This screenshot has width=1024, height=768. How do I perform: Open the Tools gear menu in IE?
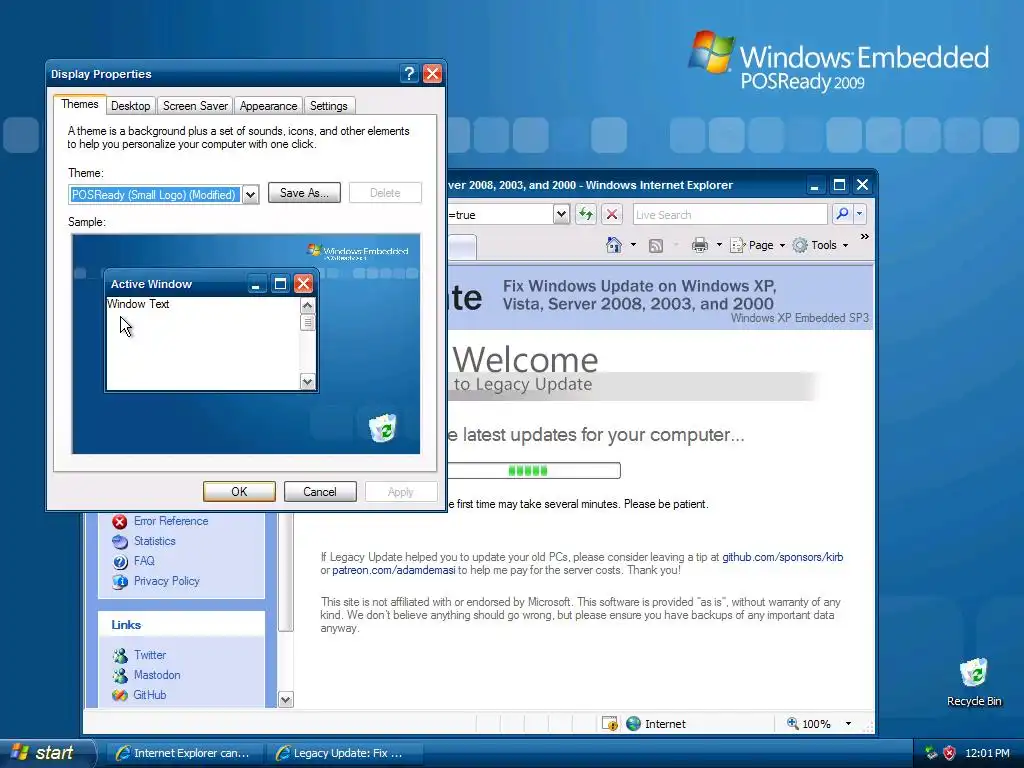(x=820, y=245)
